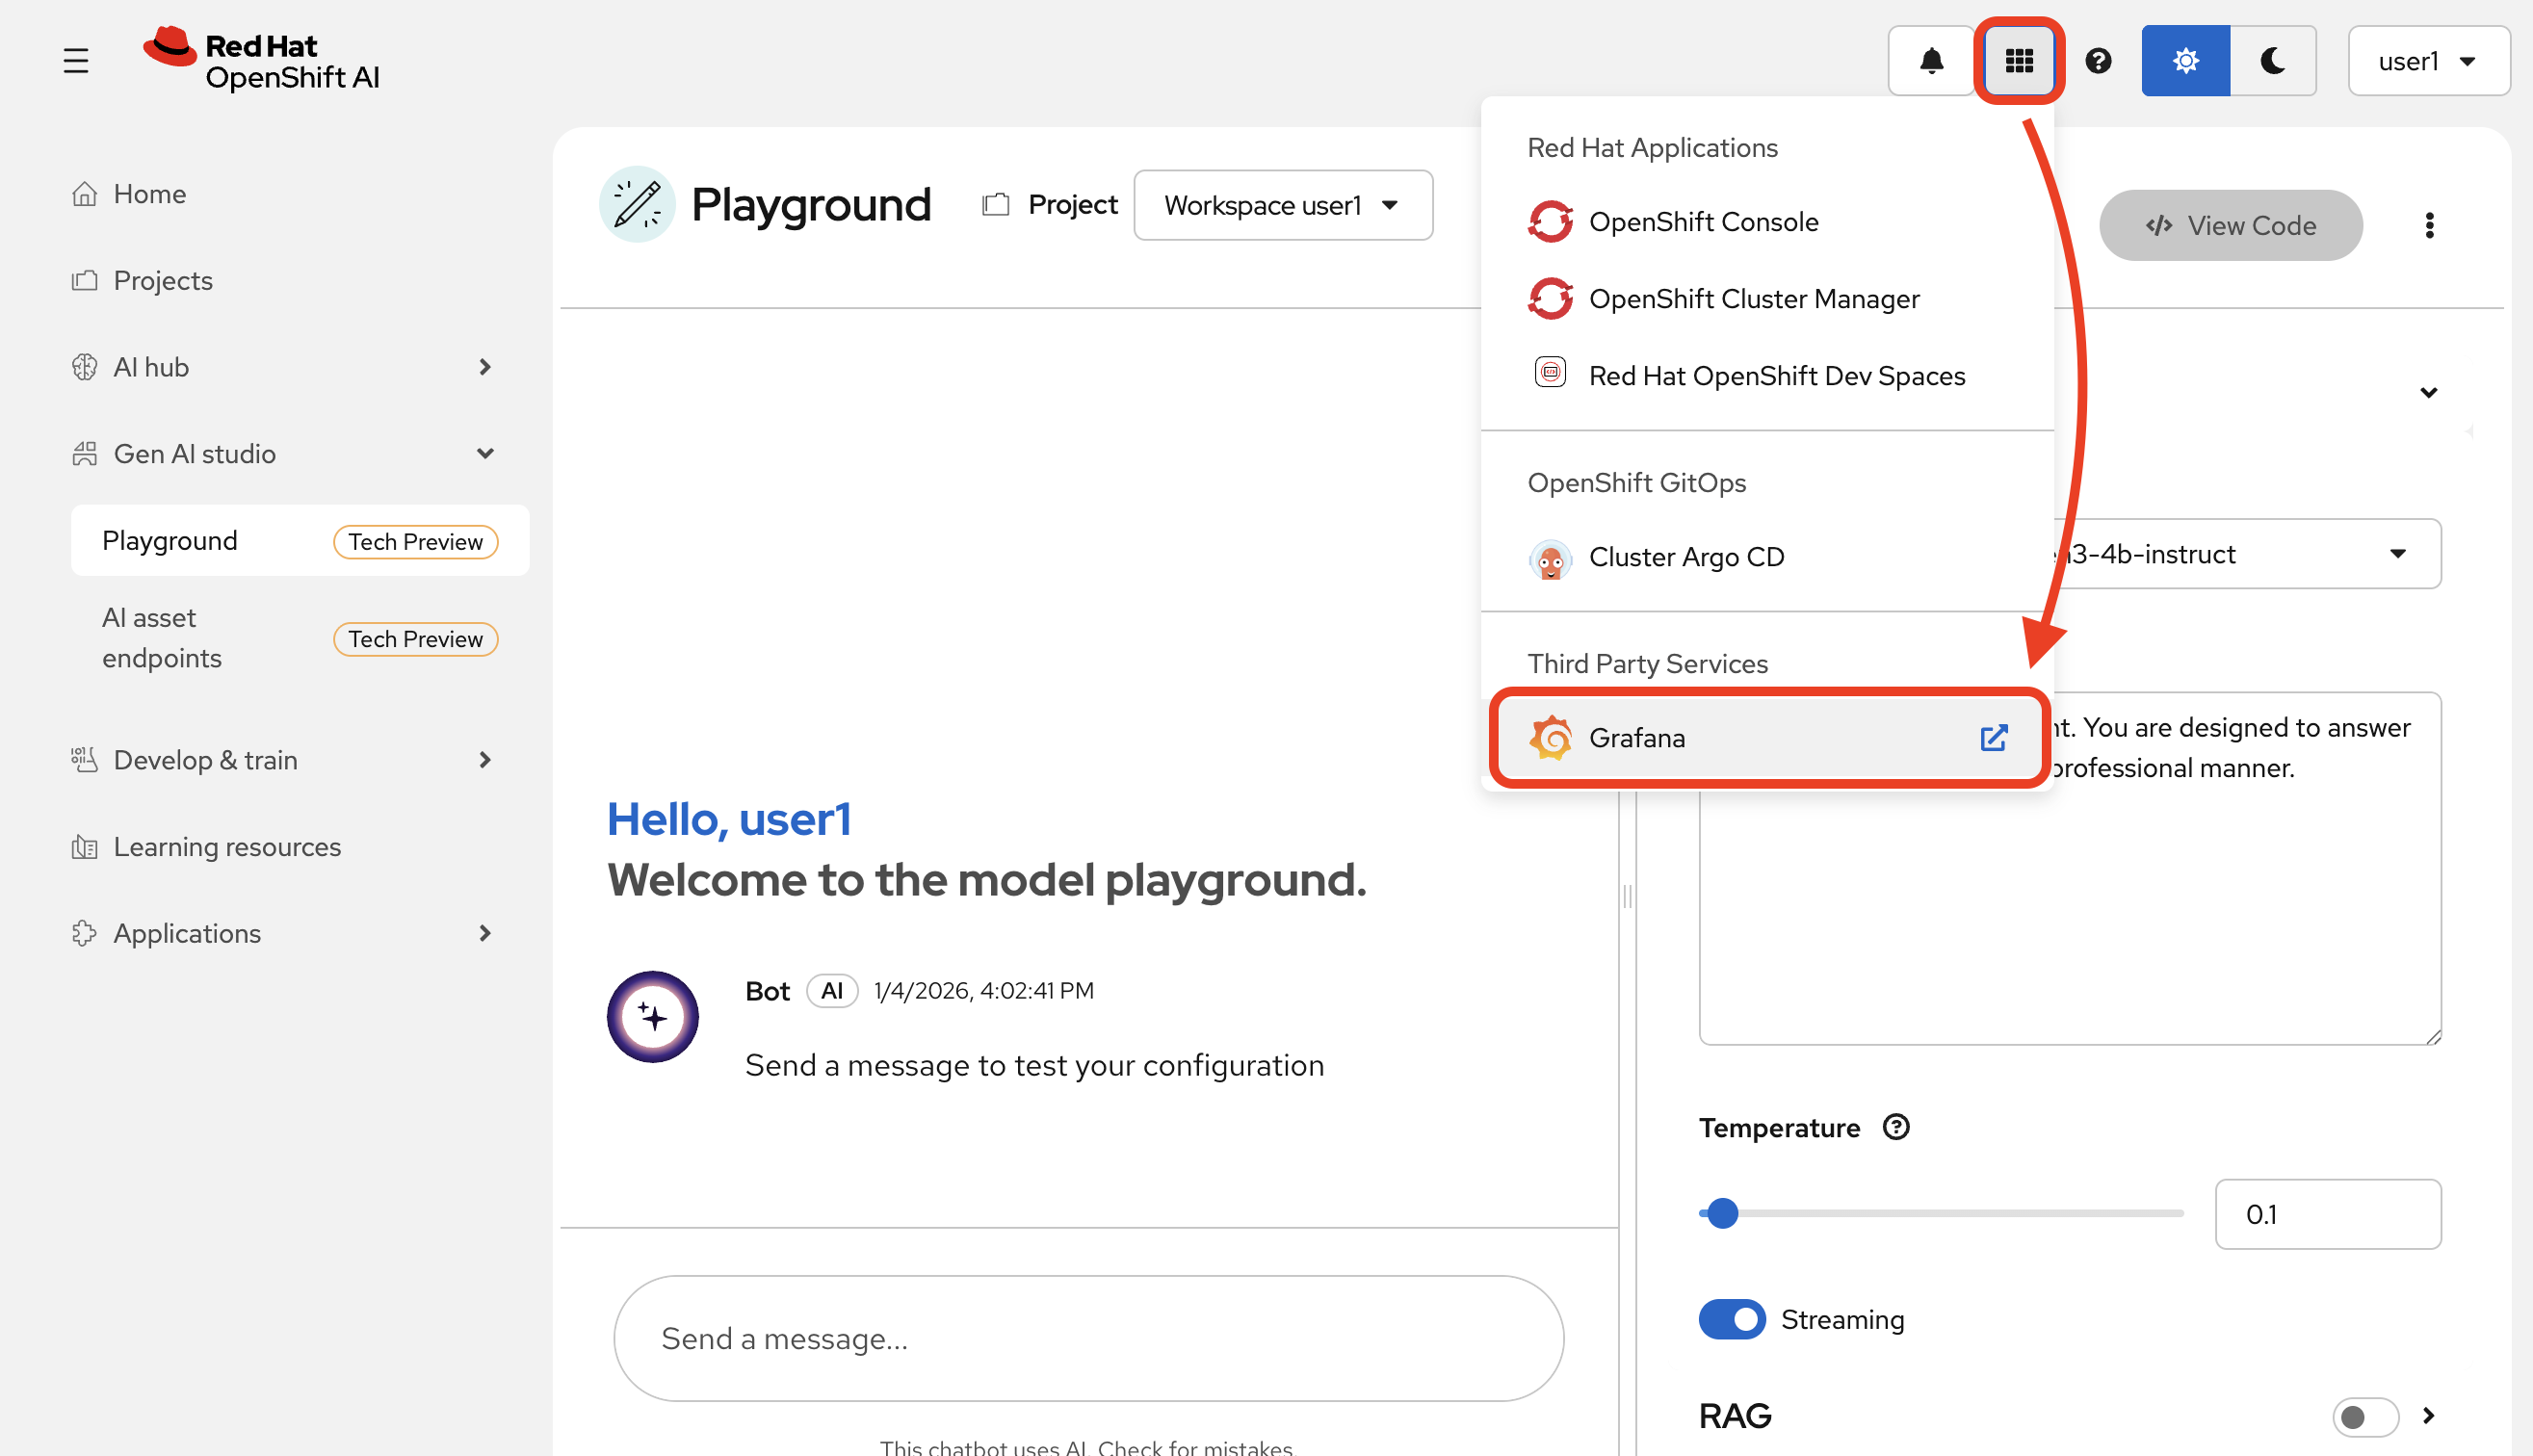Click the Learning resources icon
This screenshot has width=2533, height=1456.
click(x=85, y=847)
